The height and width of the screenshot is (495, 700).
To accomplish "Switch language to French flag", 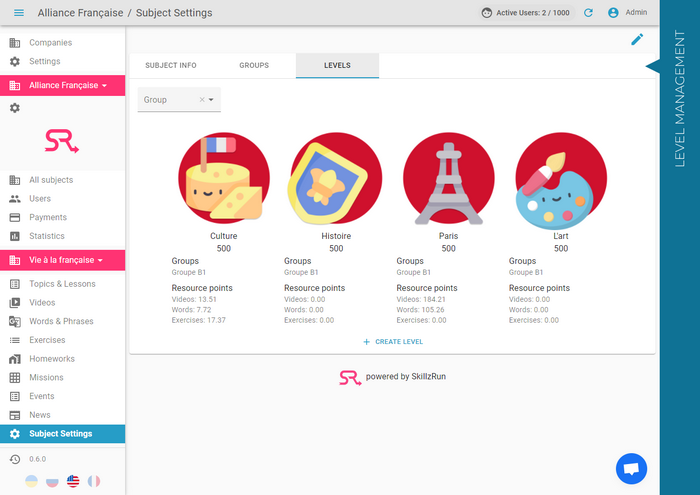I will click(x=94, y=481).
